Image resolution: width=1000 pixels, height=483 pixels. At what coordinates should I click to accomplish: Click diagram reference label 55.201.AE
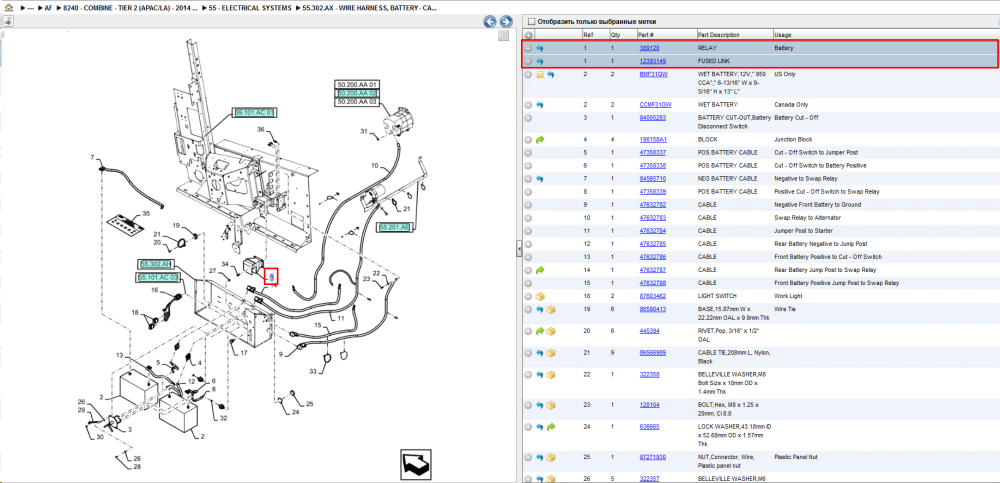coord(395,227)
